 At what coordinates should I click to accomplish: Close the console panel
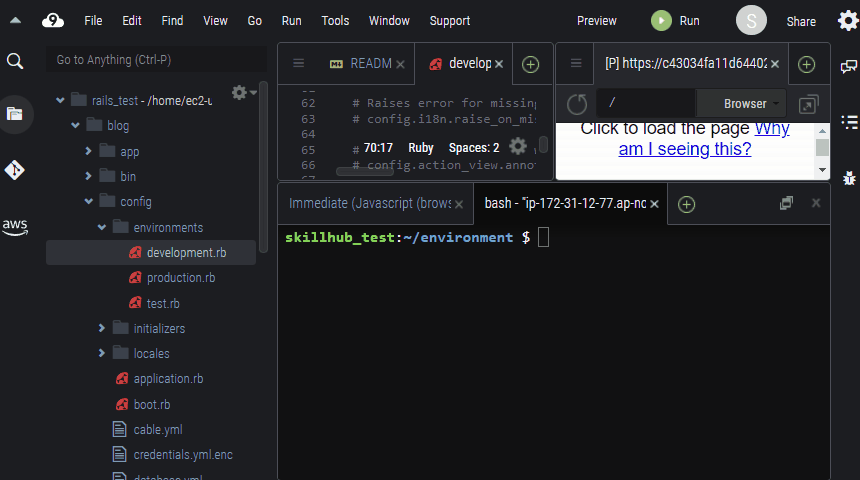point(816,203)
